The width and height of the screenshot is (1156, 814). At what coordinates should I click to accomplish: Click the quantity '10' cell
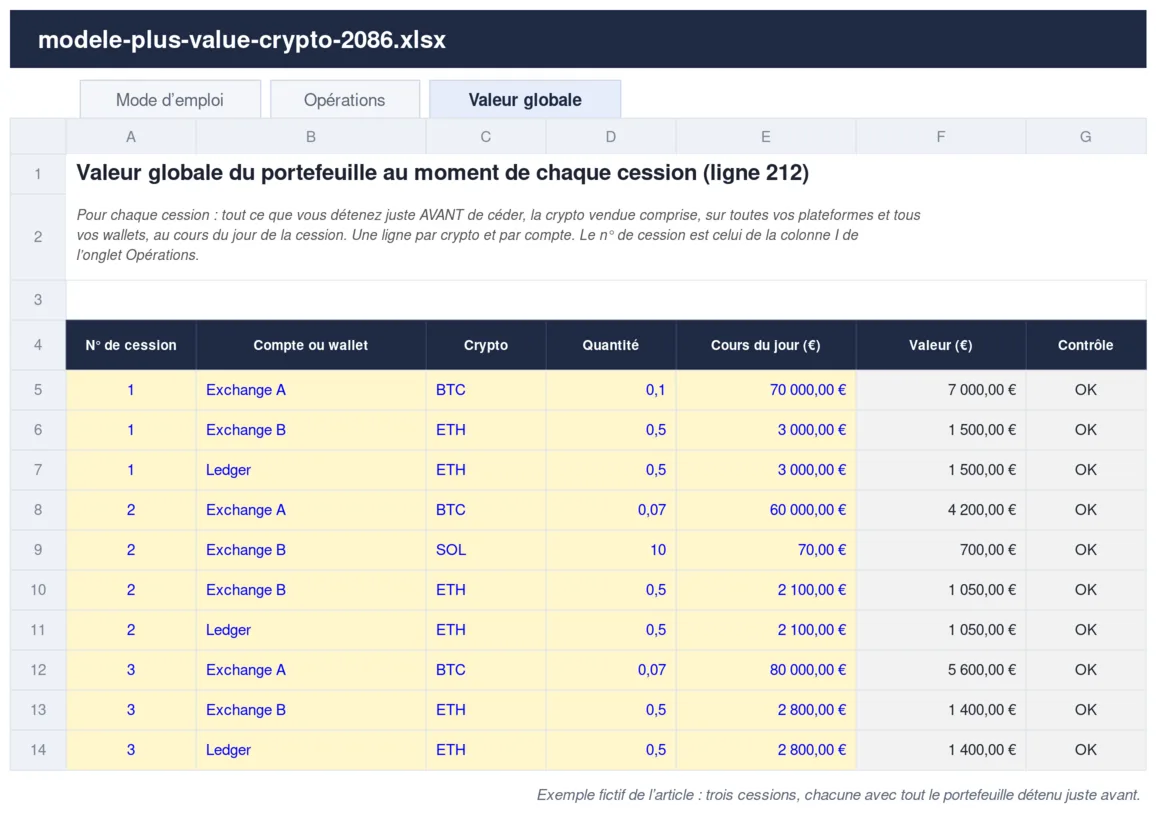(610, 550)
